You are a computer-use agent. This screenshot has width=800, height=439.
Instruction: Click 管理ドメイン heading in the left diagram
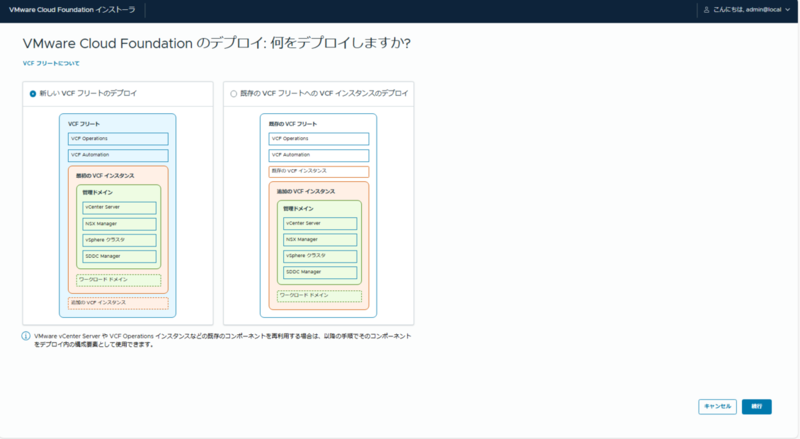pos(97,192)
